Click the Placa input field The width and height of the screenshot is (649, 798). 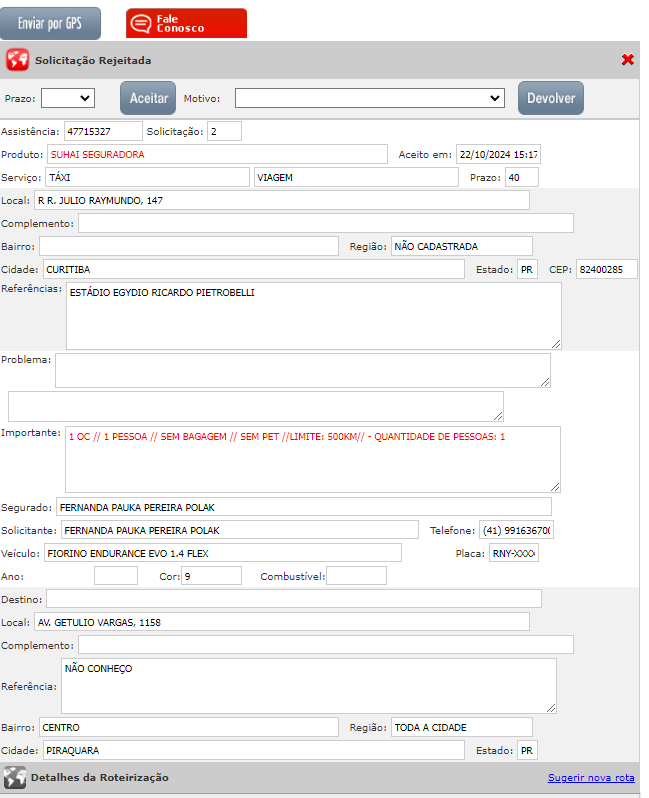[x=513, y=553]
